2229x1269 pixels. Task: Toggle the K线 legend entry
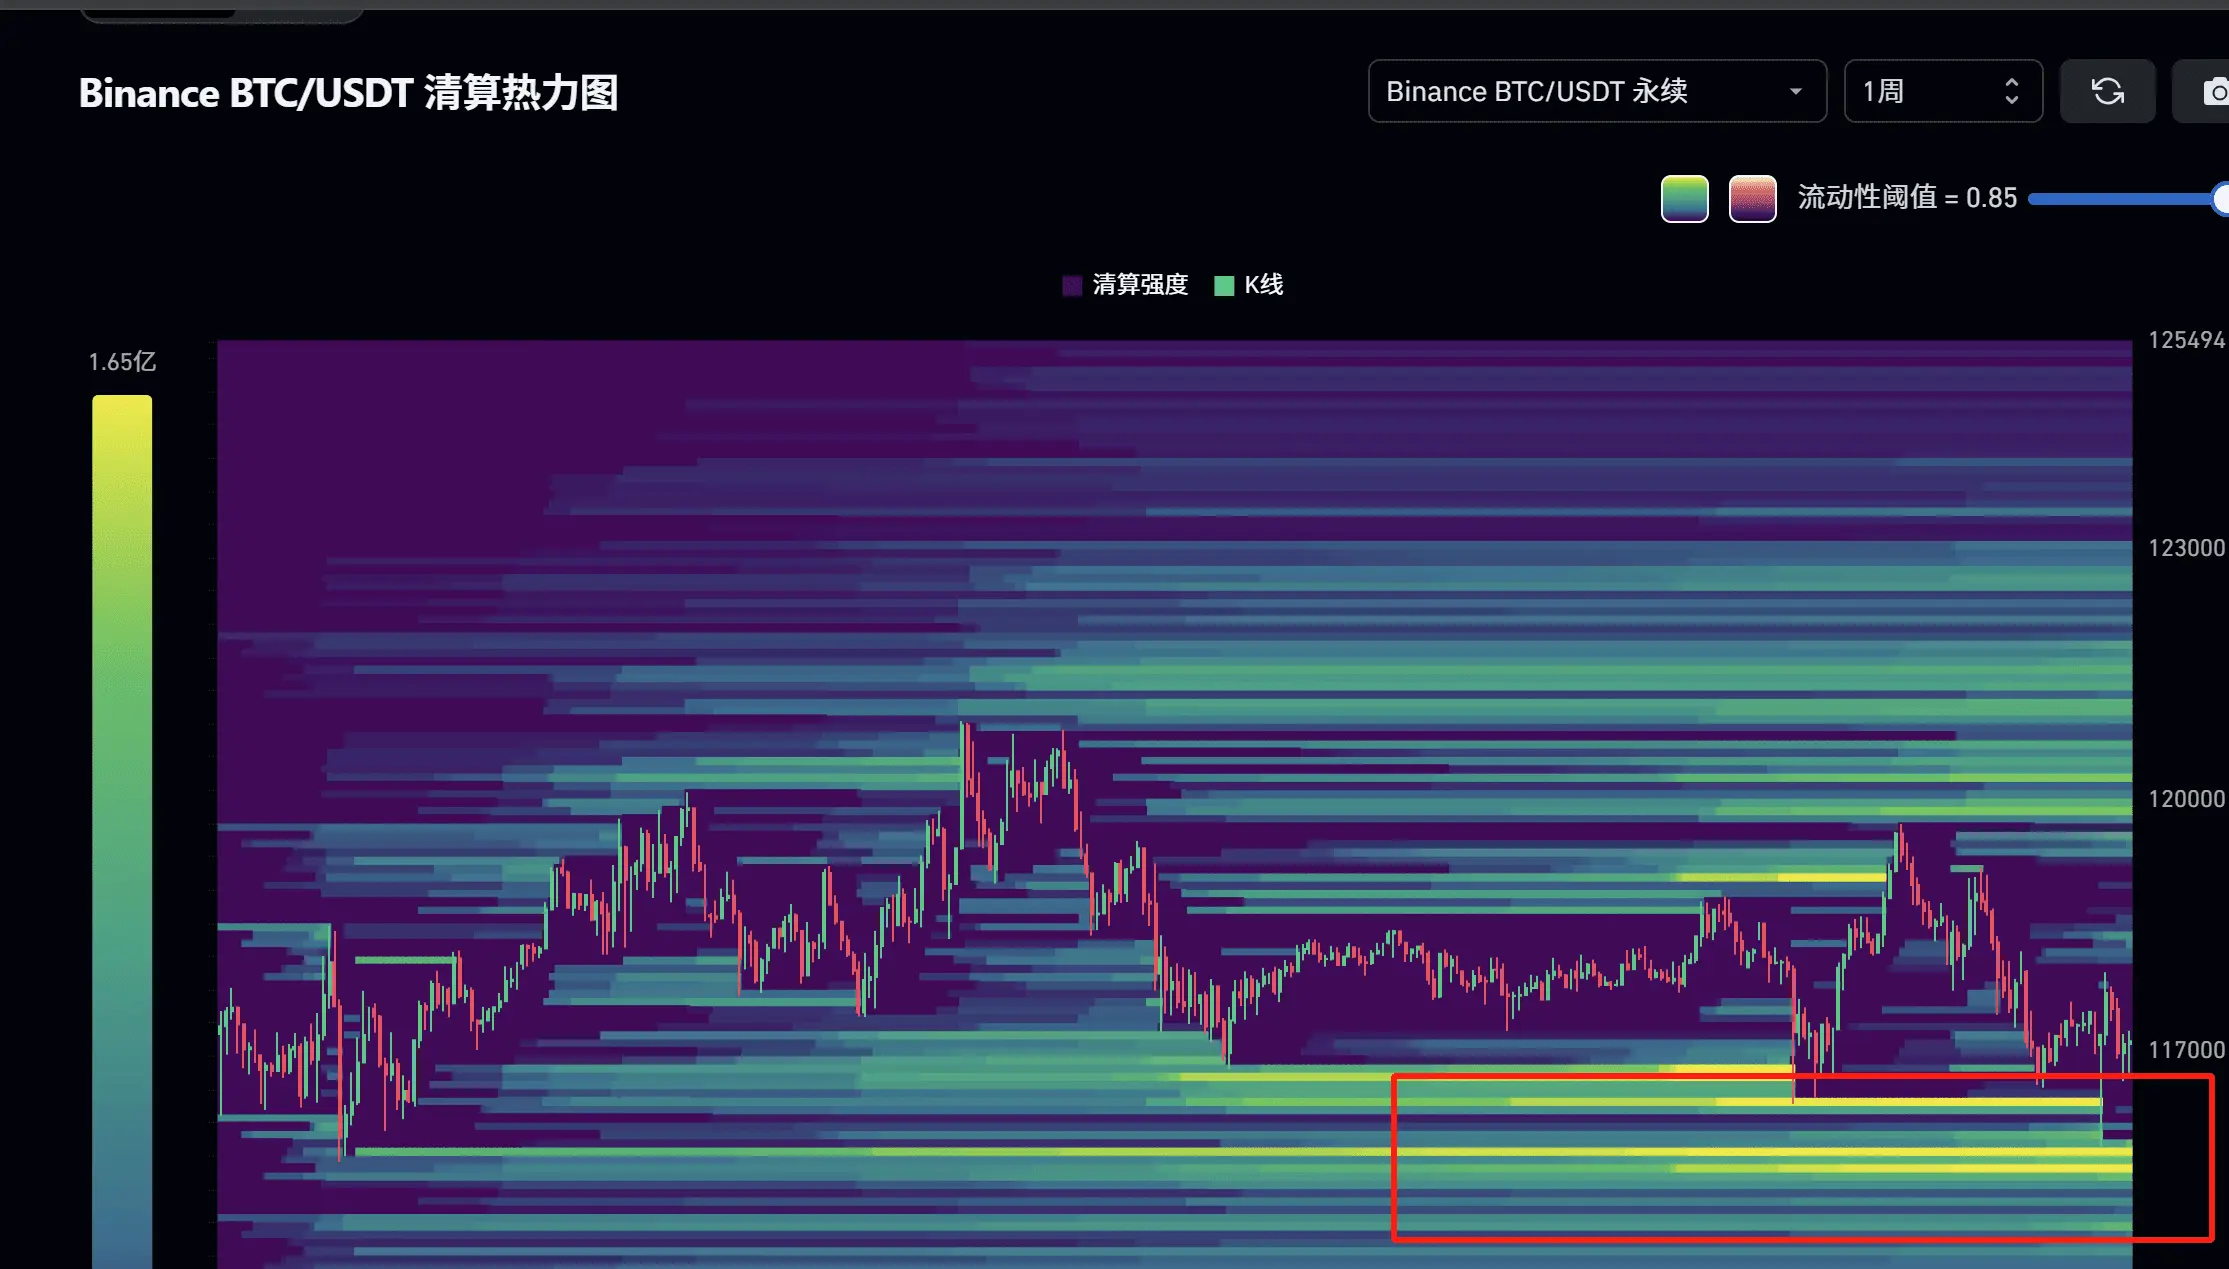(1248, 285)
